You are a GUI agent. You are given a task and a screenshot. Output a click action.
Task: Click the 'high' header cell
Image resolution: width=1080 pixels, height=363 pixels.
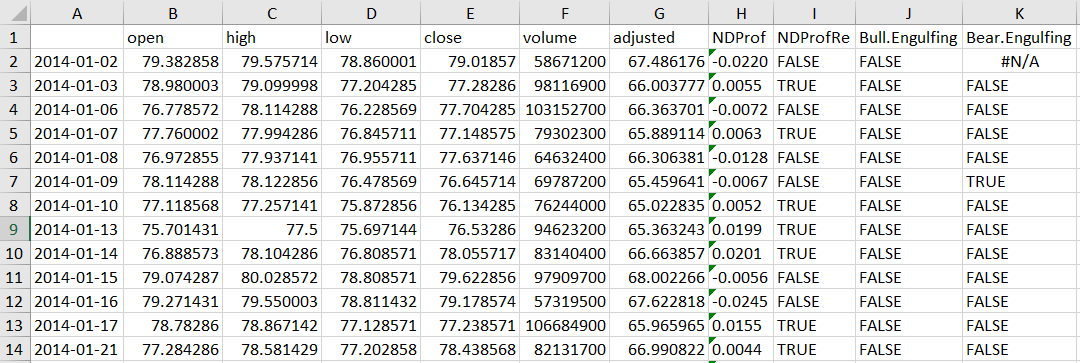coord(272,37)
